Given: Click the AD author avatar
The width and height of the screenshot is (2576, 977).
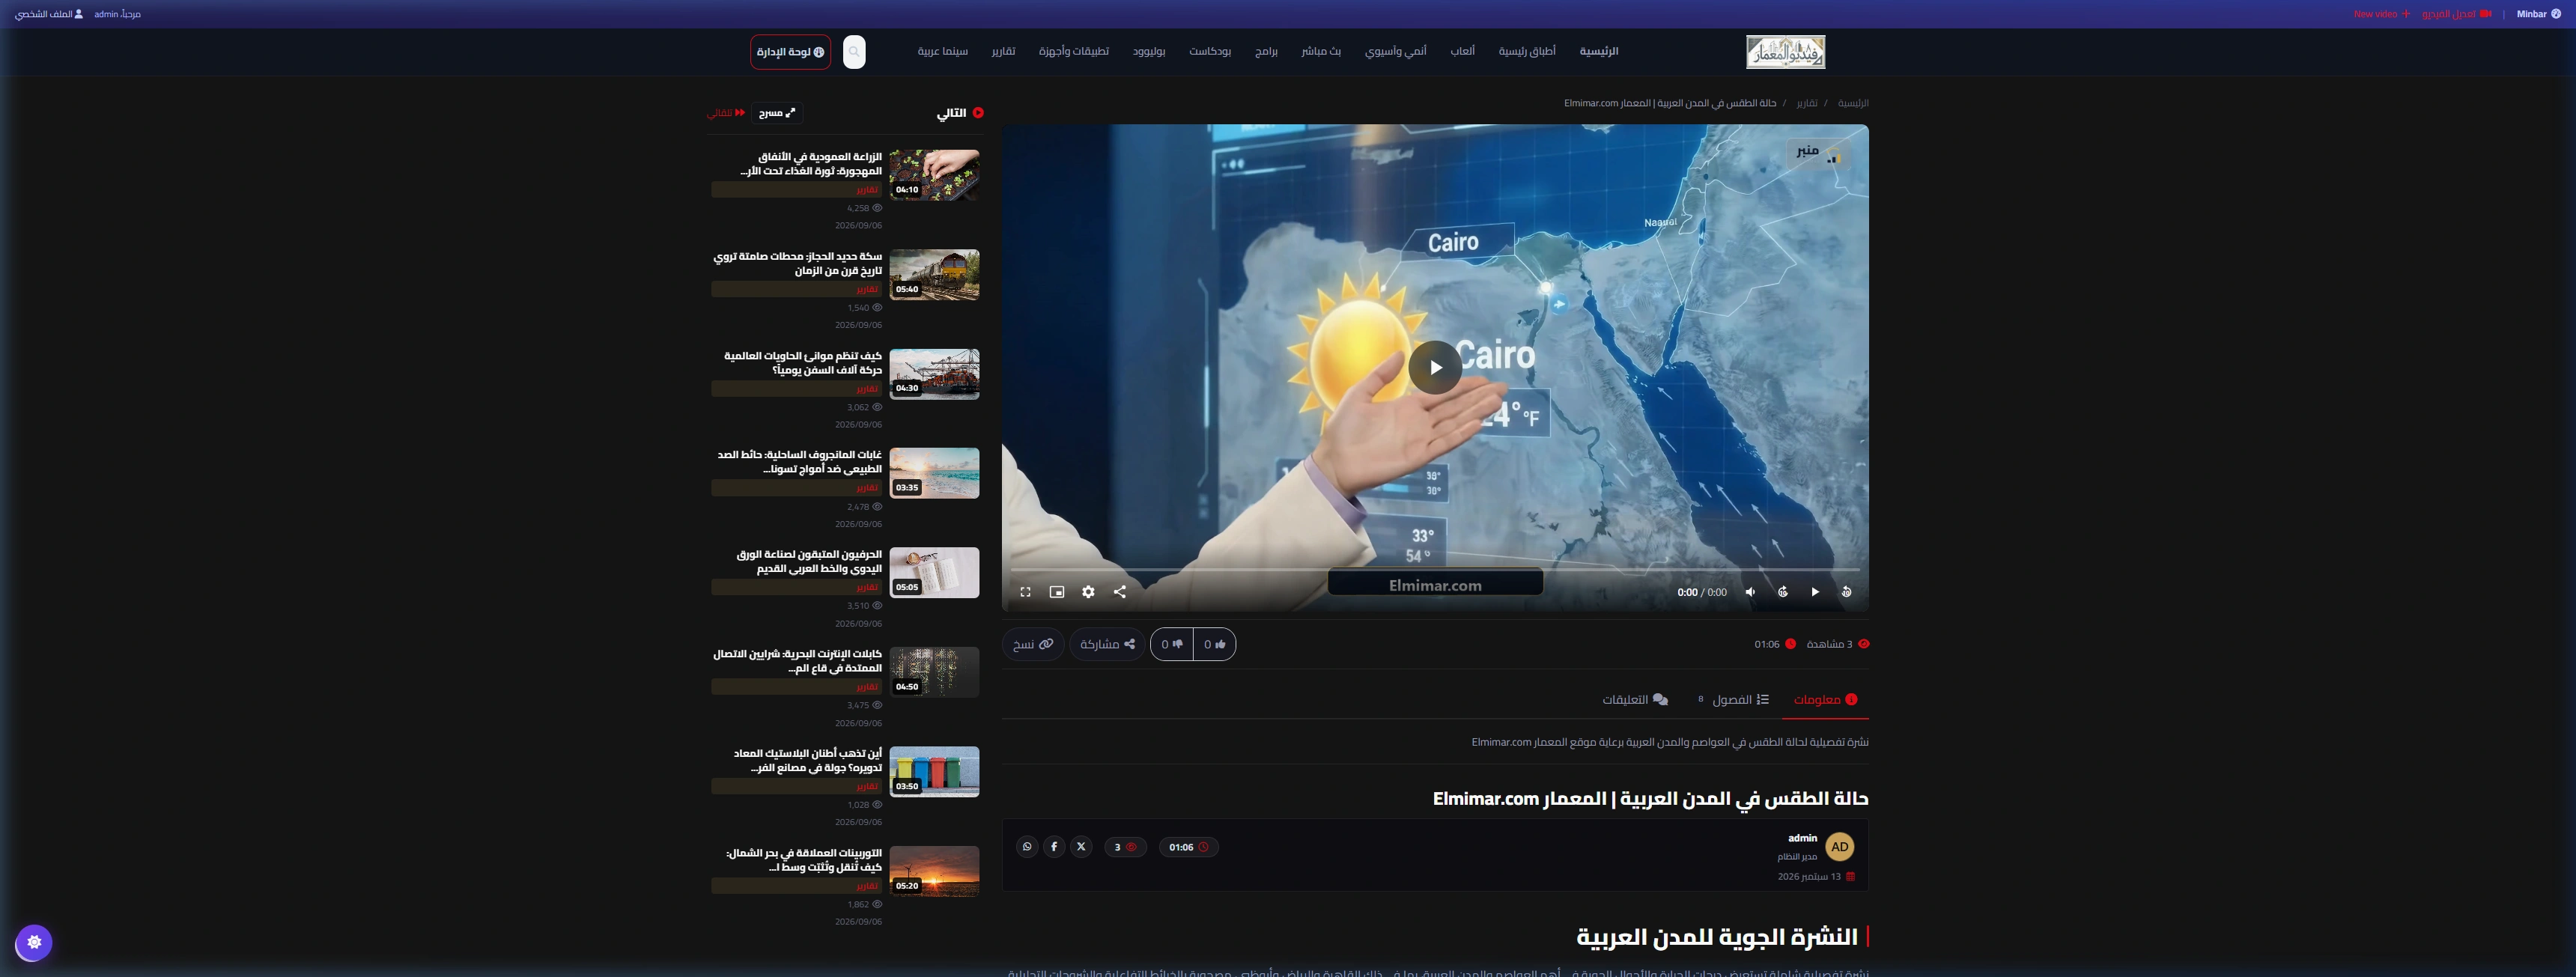Looking at the screenshot, I should (x=1840, y=847).
